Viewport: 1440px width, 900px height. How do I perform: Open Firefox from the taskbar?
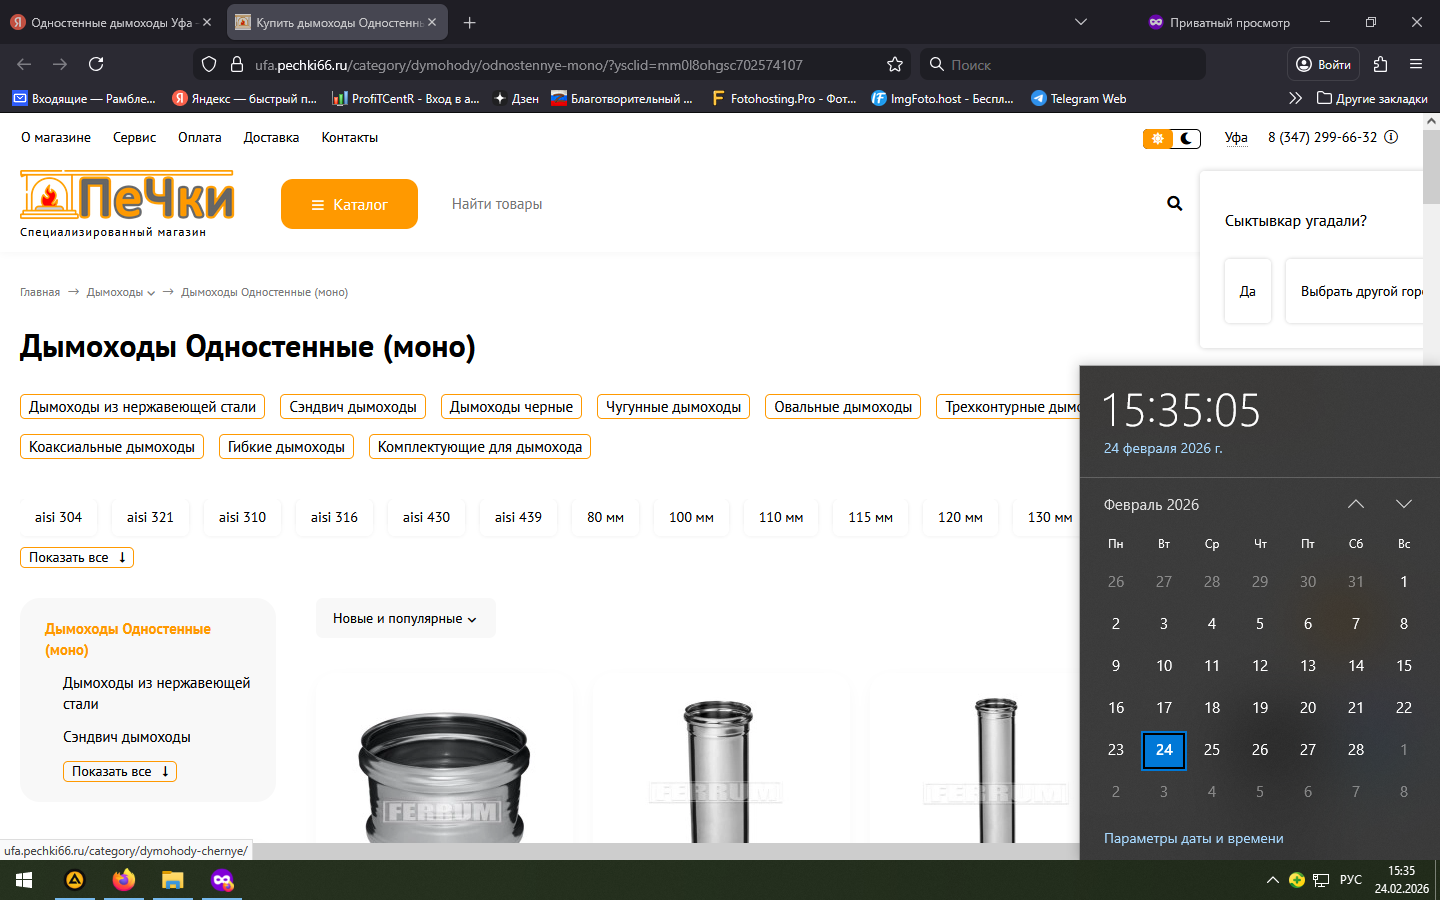click(x=124, y=880)
